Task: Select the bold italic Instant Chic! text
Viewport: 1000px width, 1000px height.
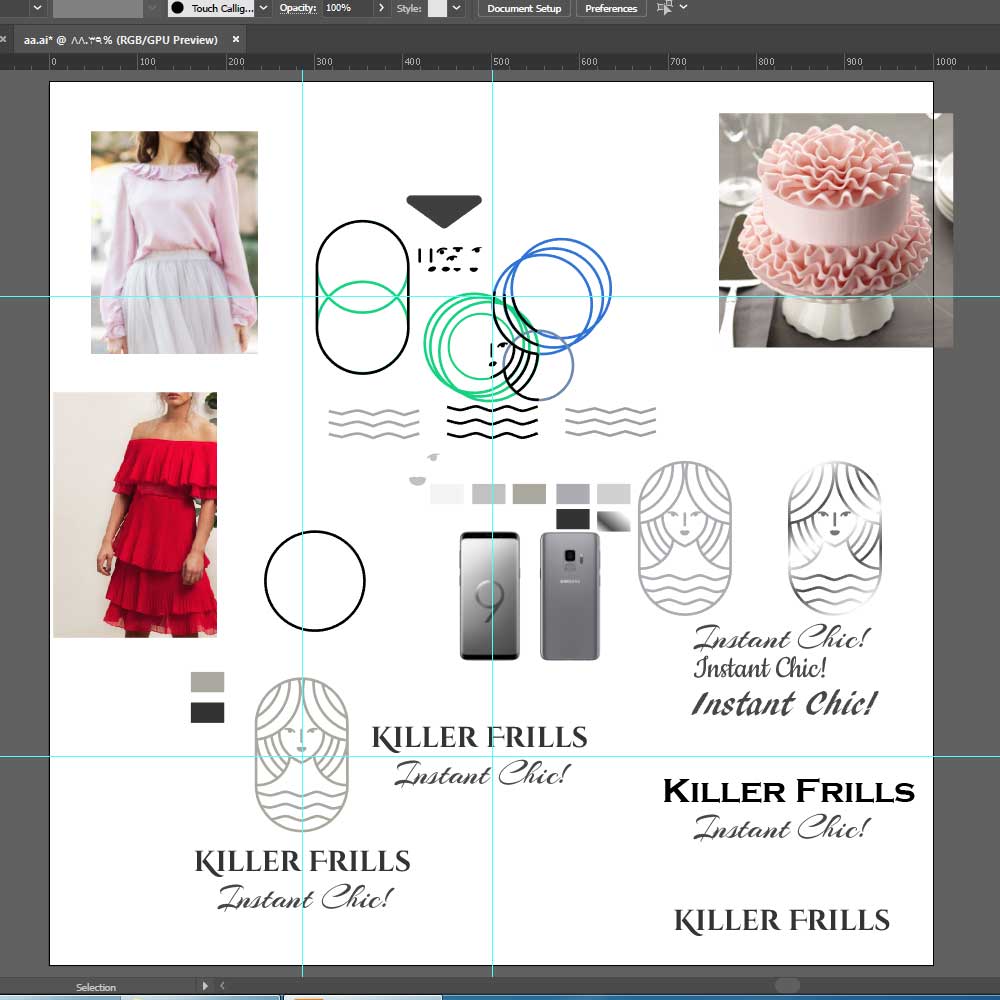Action: (x=785, y=704)
